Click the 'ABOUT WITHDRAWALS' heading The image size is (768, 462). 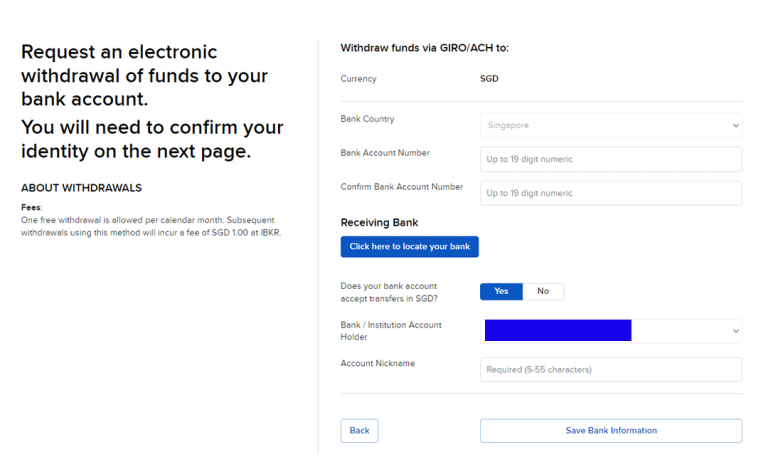(81, 187)
